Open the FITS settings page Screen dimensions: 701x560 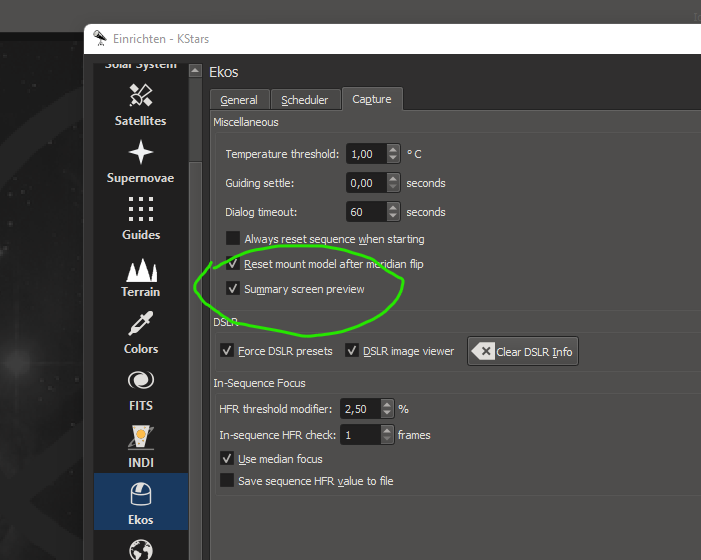[x=140, y=391]
